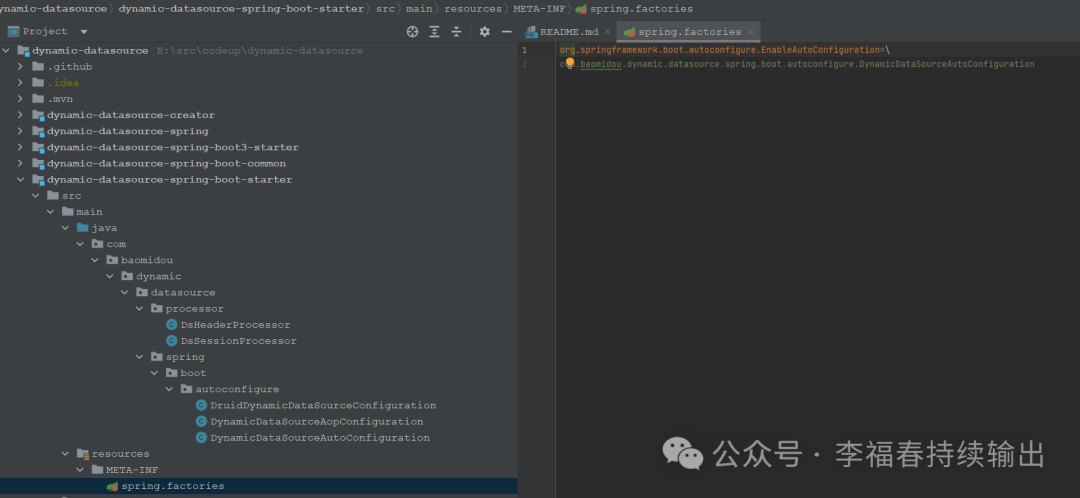Open Project panel settings gear
The height and width of the screenshot is (498, 1080).
coord(485,32)
